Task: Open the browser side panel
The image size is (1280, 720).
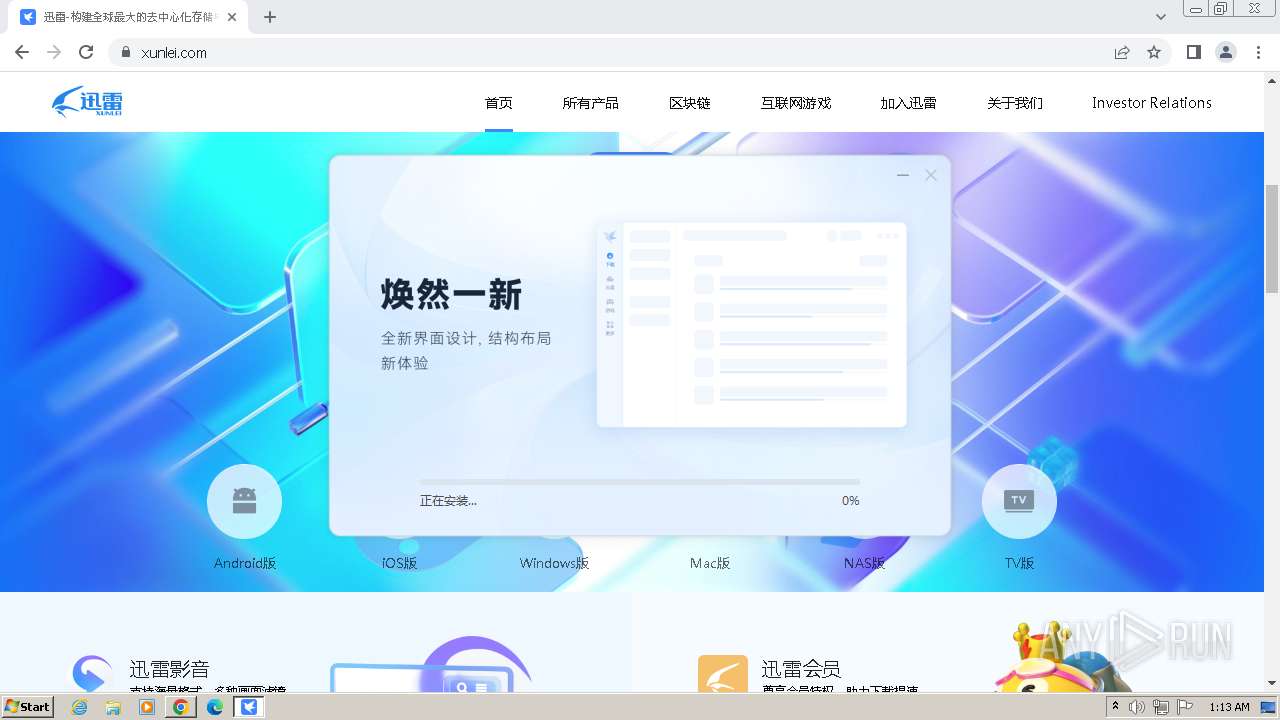Action: point(1193,52)
